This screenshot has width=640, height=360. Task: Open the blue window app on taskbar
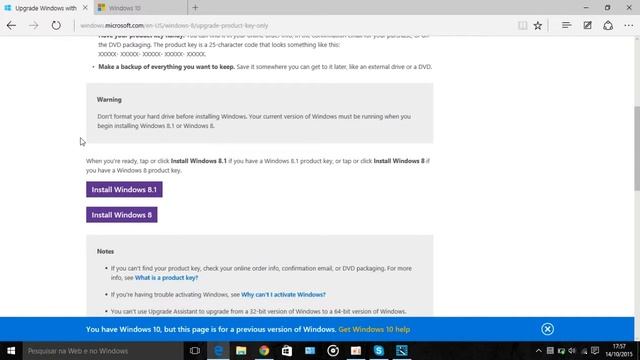[x=310, y=351]
